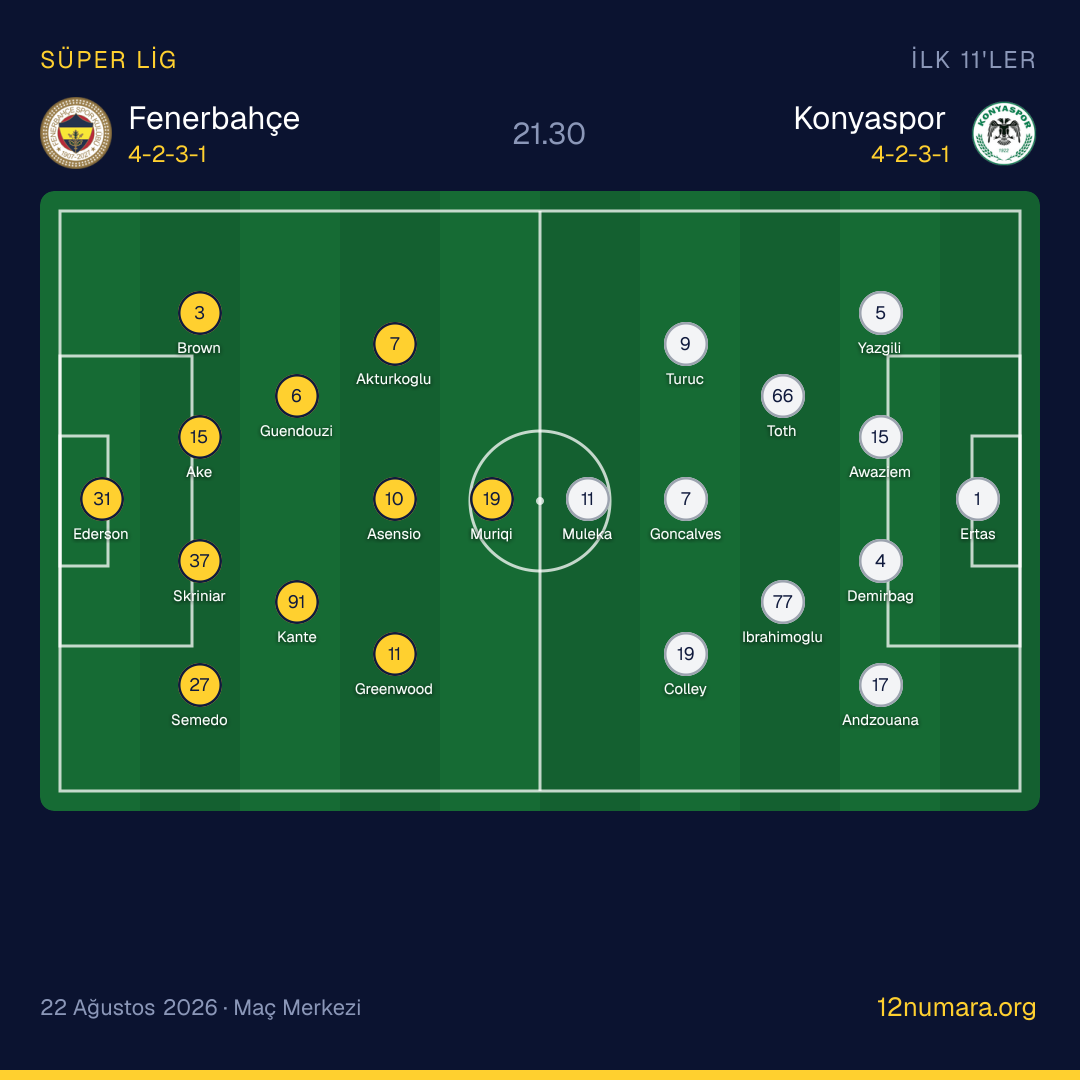
Task: Click Kante's number 91 marker
Action: click(297, 602)
